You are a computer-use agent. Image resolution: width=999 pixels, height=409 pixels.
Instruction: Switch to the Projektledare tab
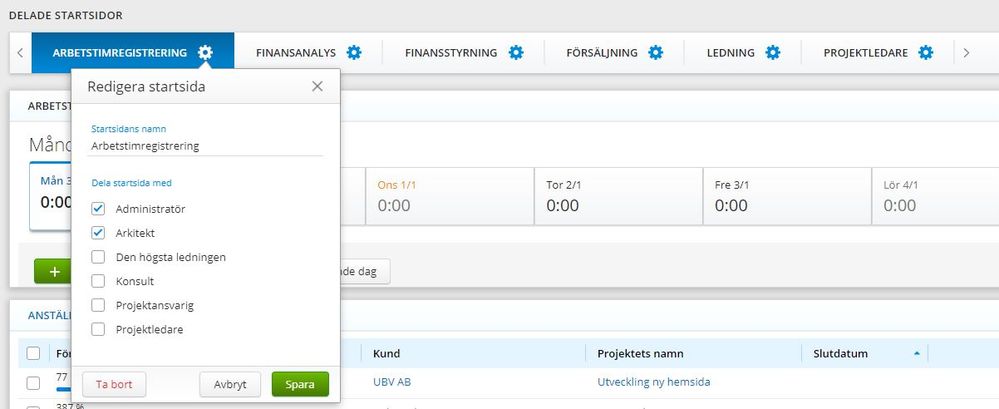[866, 53]
